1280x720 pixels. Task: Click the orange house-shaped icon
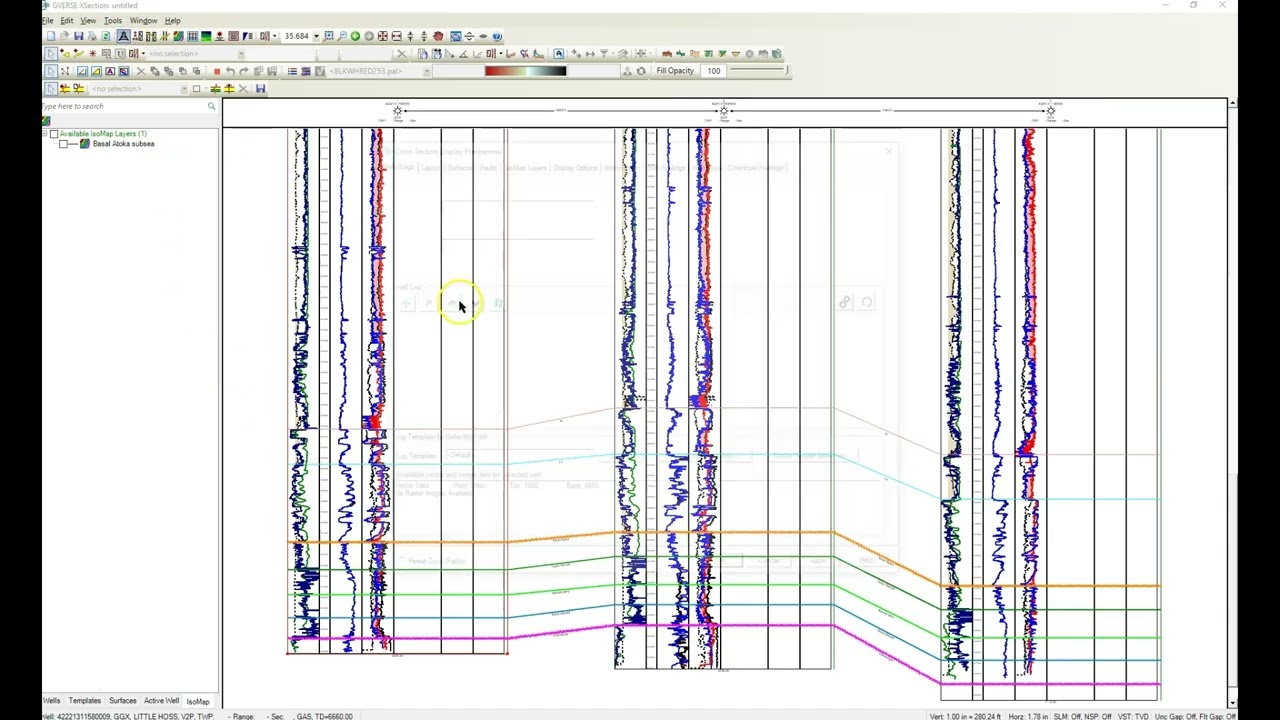pyautogui.click(x=667, y=54)
